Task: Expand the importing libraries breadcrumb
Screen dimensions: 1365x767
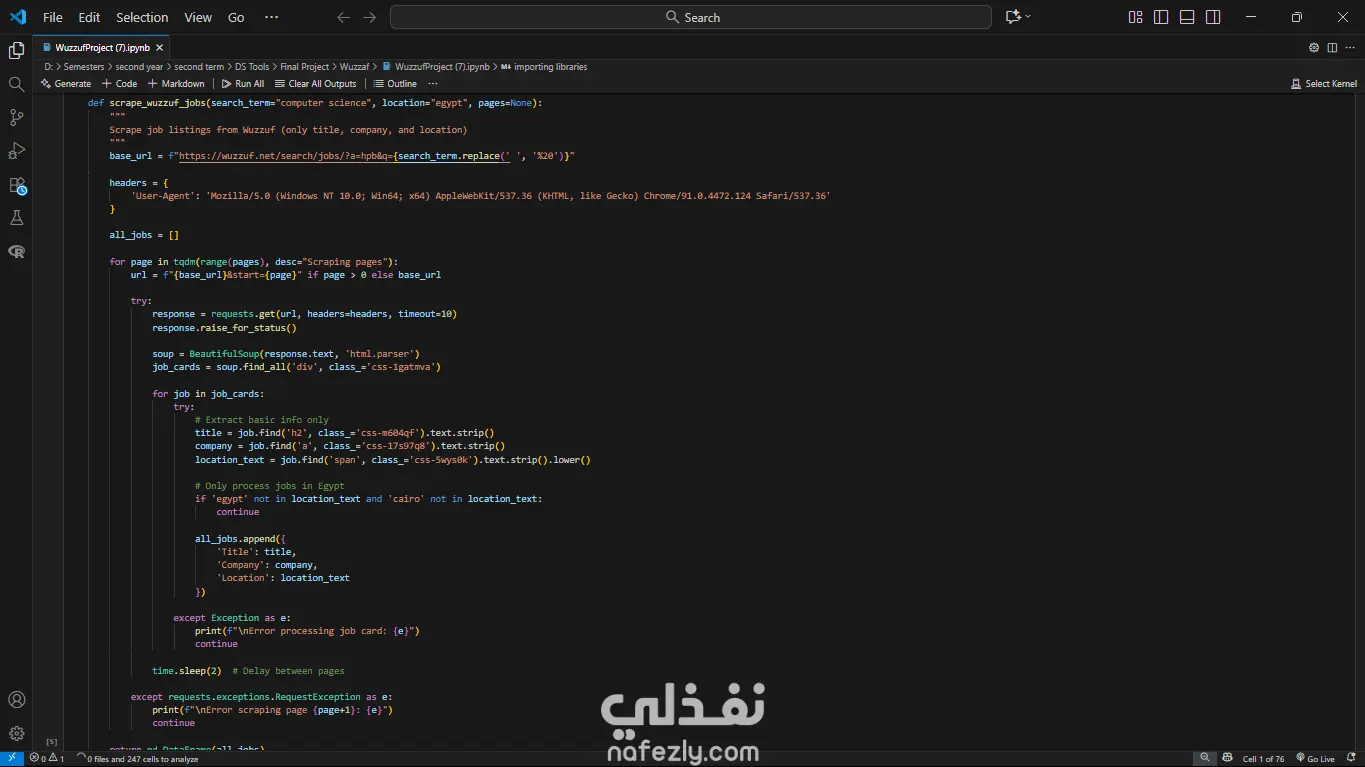Action: [544, 67]
